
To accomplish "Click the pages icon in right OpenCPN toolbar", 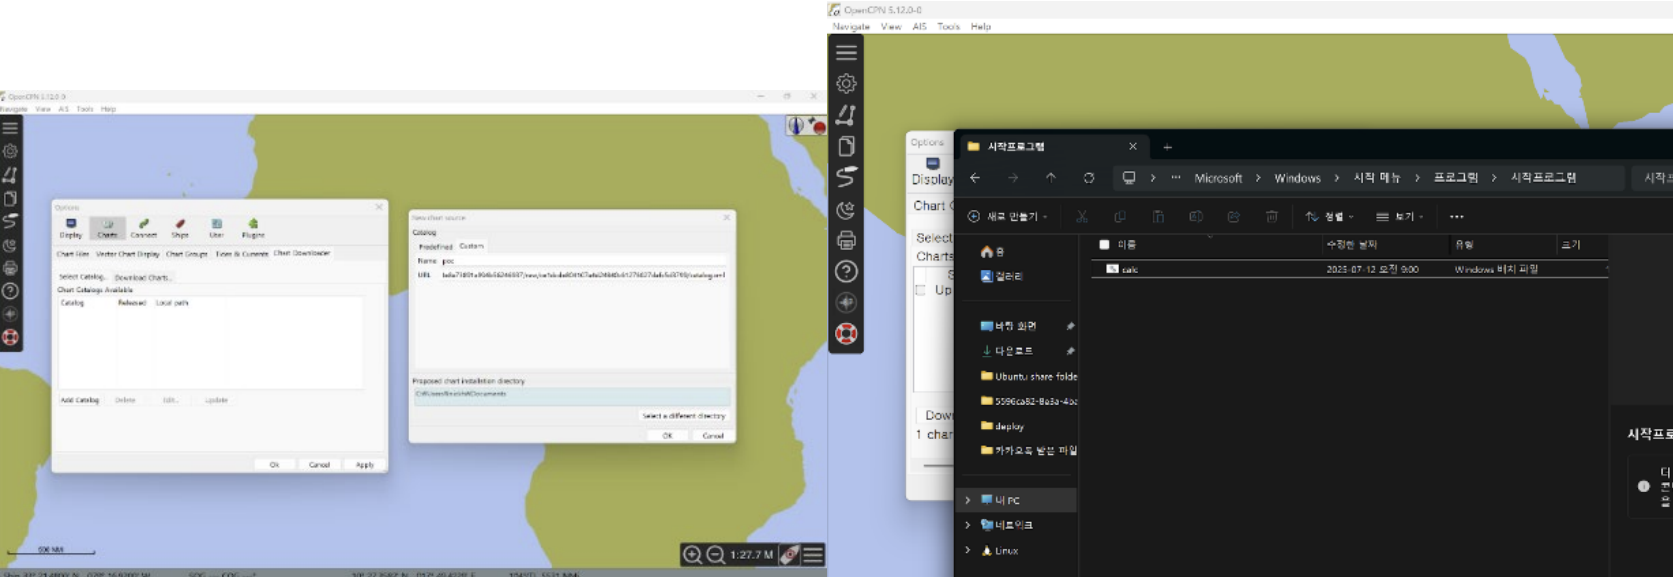I will click(x=846, y=146).
